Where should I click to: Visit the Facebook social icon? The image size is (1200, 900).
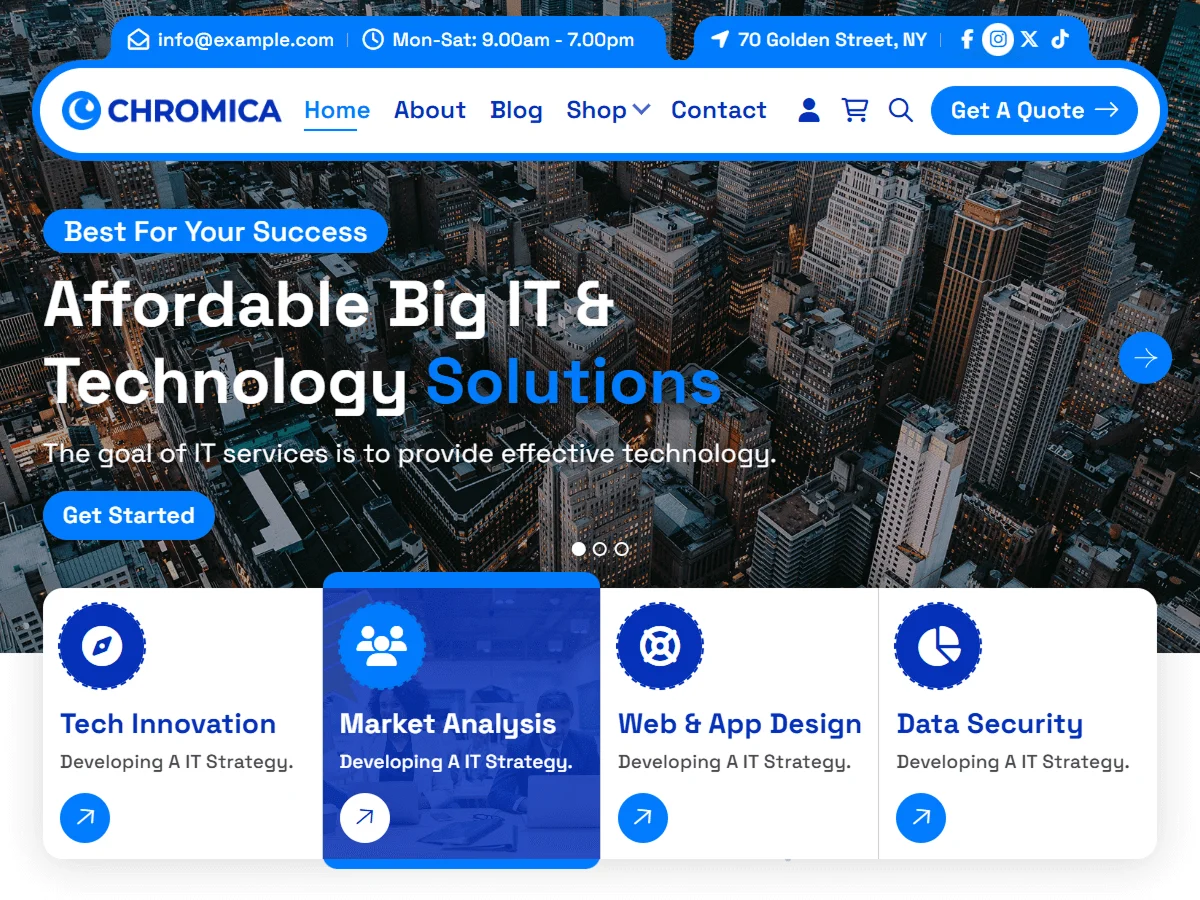967,40
